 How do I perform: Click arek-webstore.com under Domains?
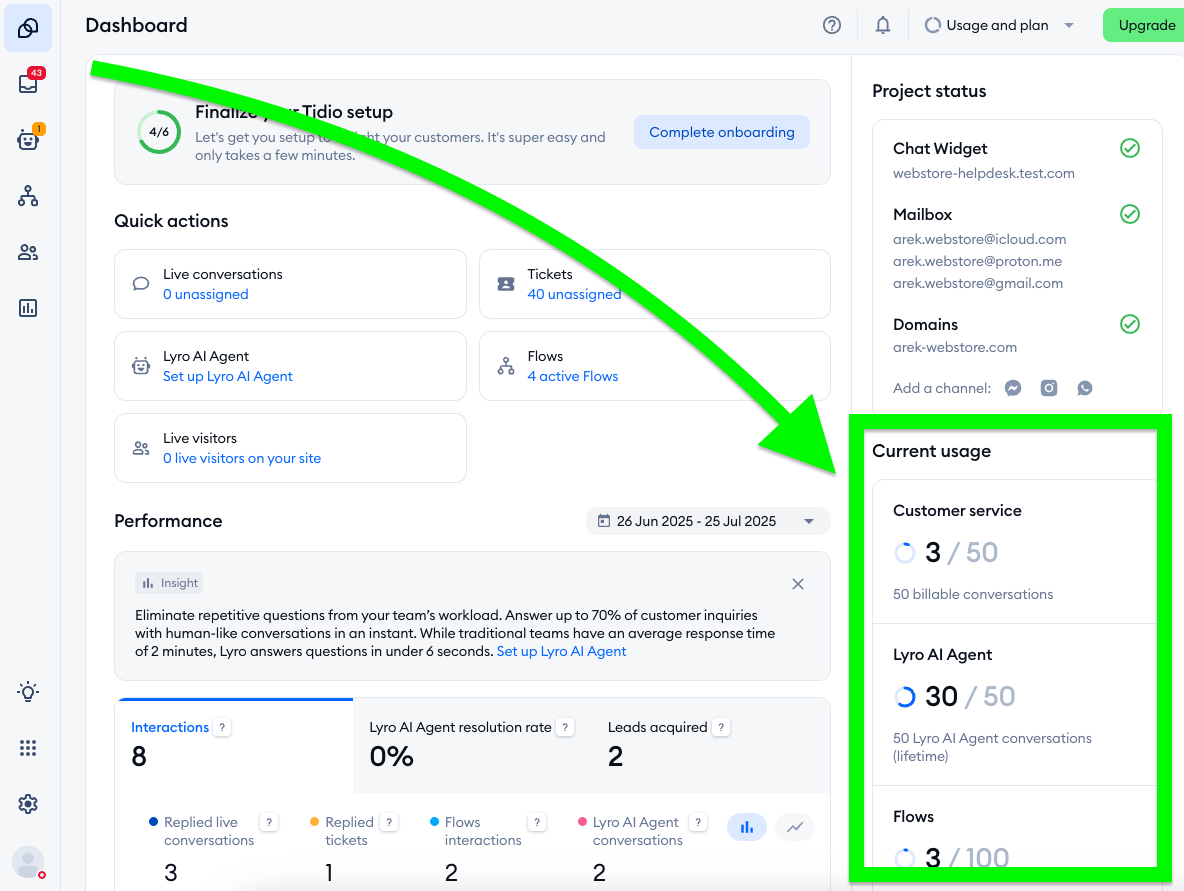954,347
